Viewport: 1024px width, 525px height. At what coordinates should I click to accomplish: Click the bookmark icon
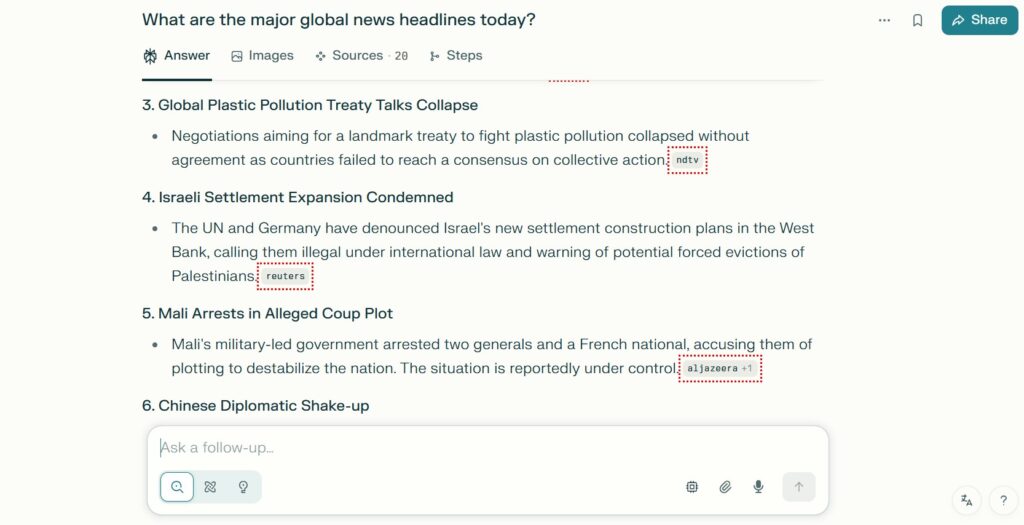[x=918, y=20]
